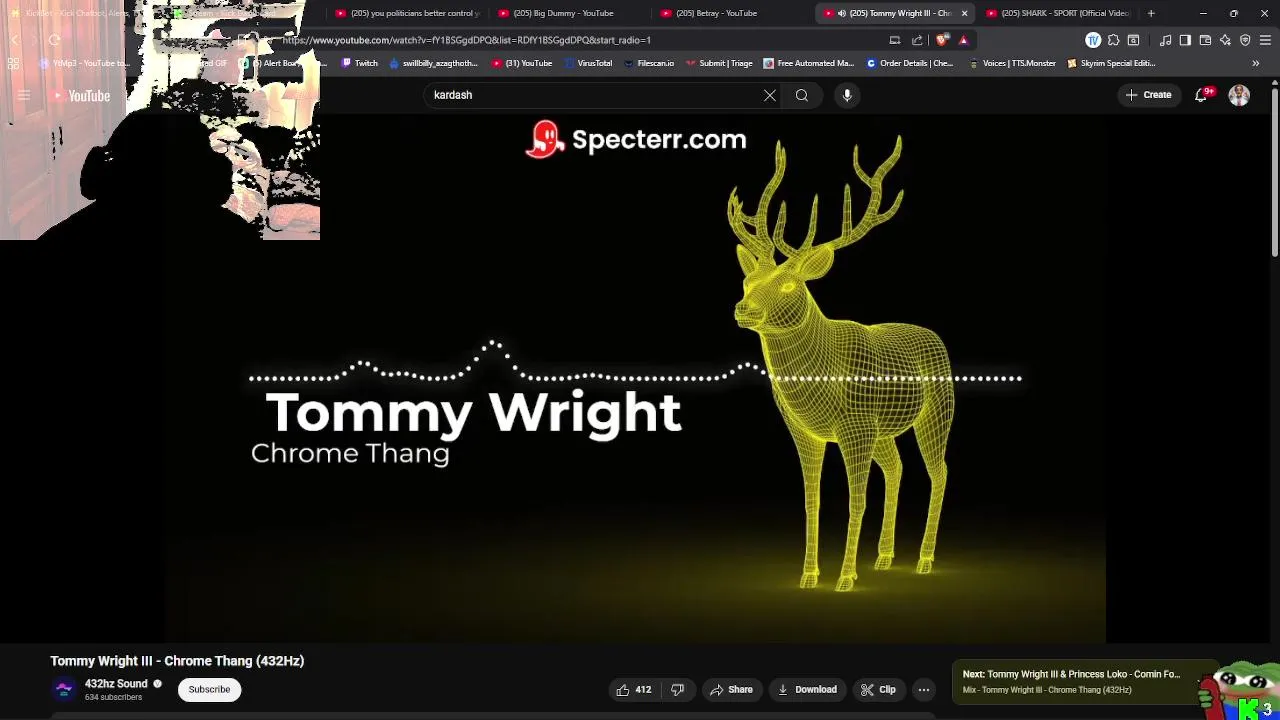Click the magnifier search button
This screenshot has width=1280, height=720.
(x=802, y=95)
